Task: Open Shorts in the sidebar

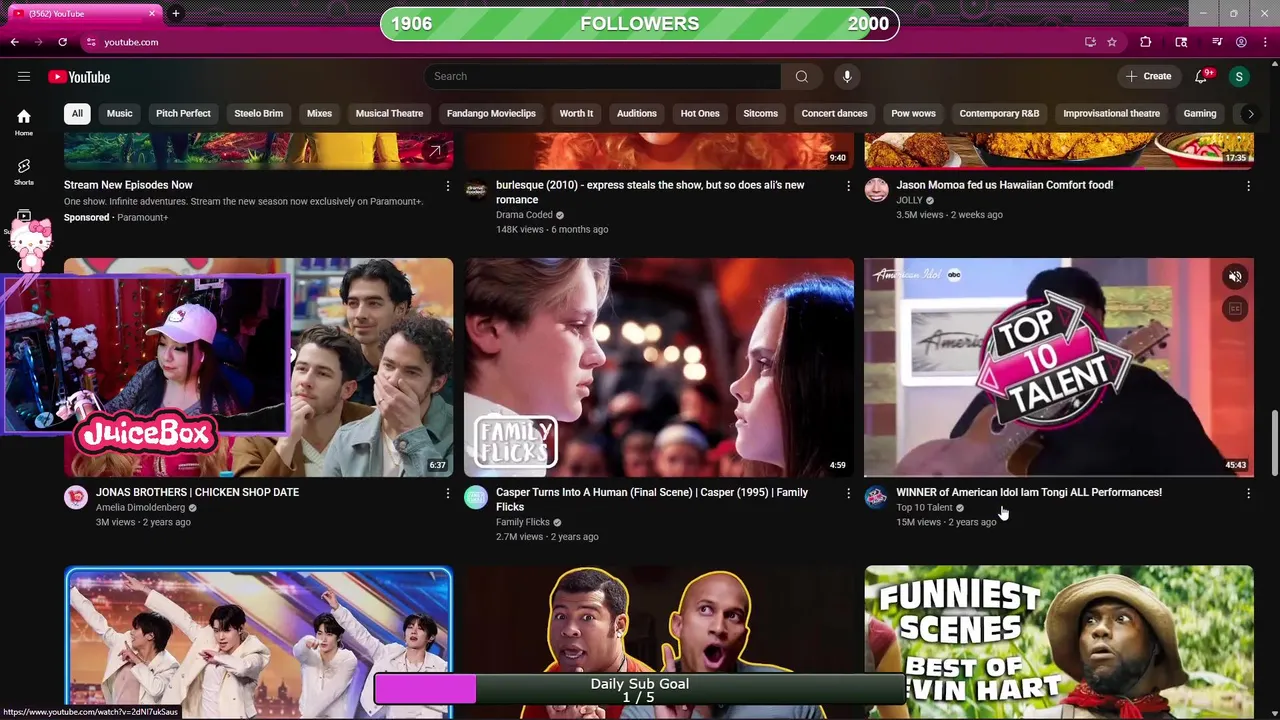Action: [x=24, y=171]
